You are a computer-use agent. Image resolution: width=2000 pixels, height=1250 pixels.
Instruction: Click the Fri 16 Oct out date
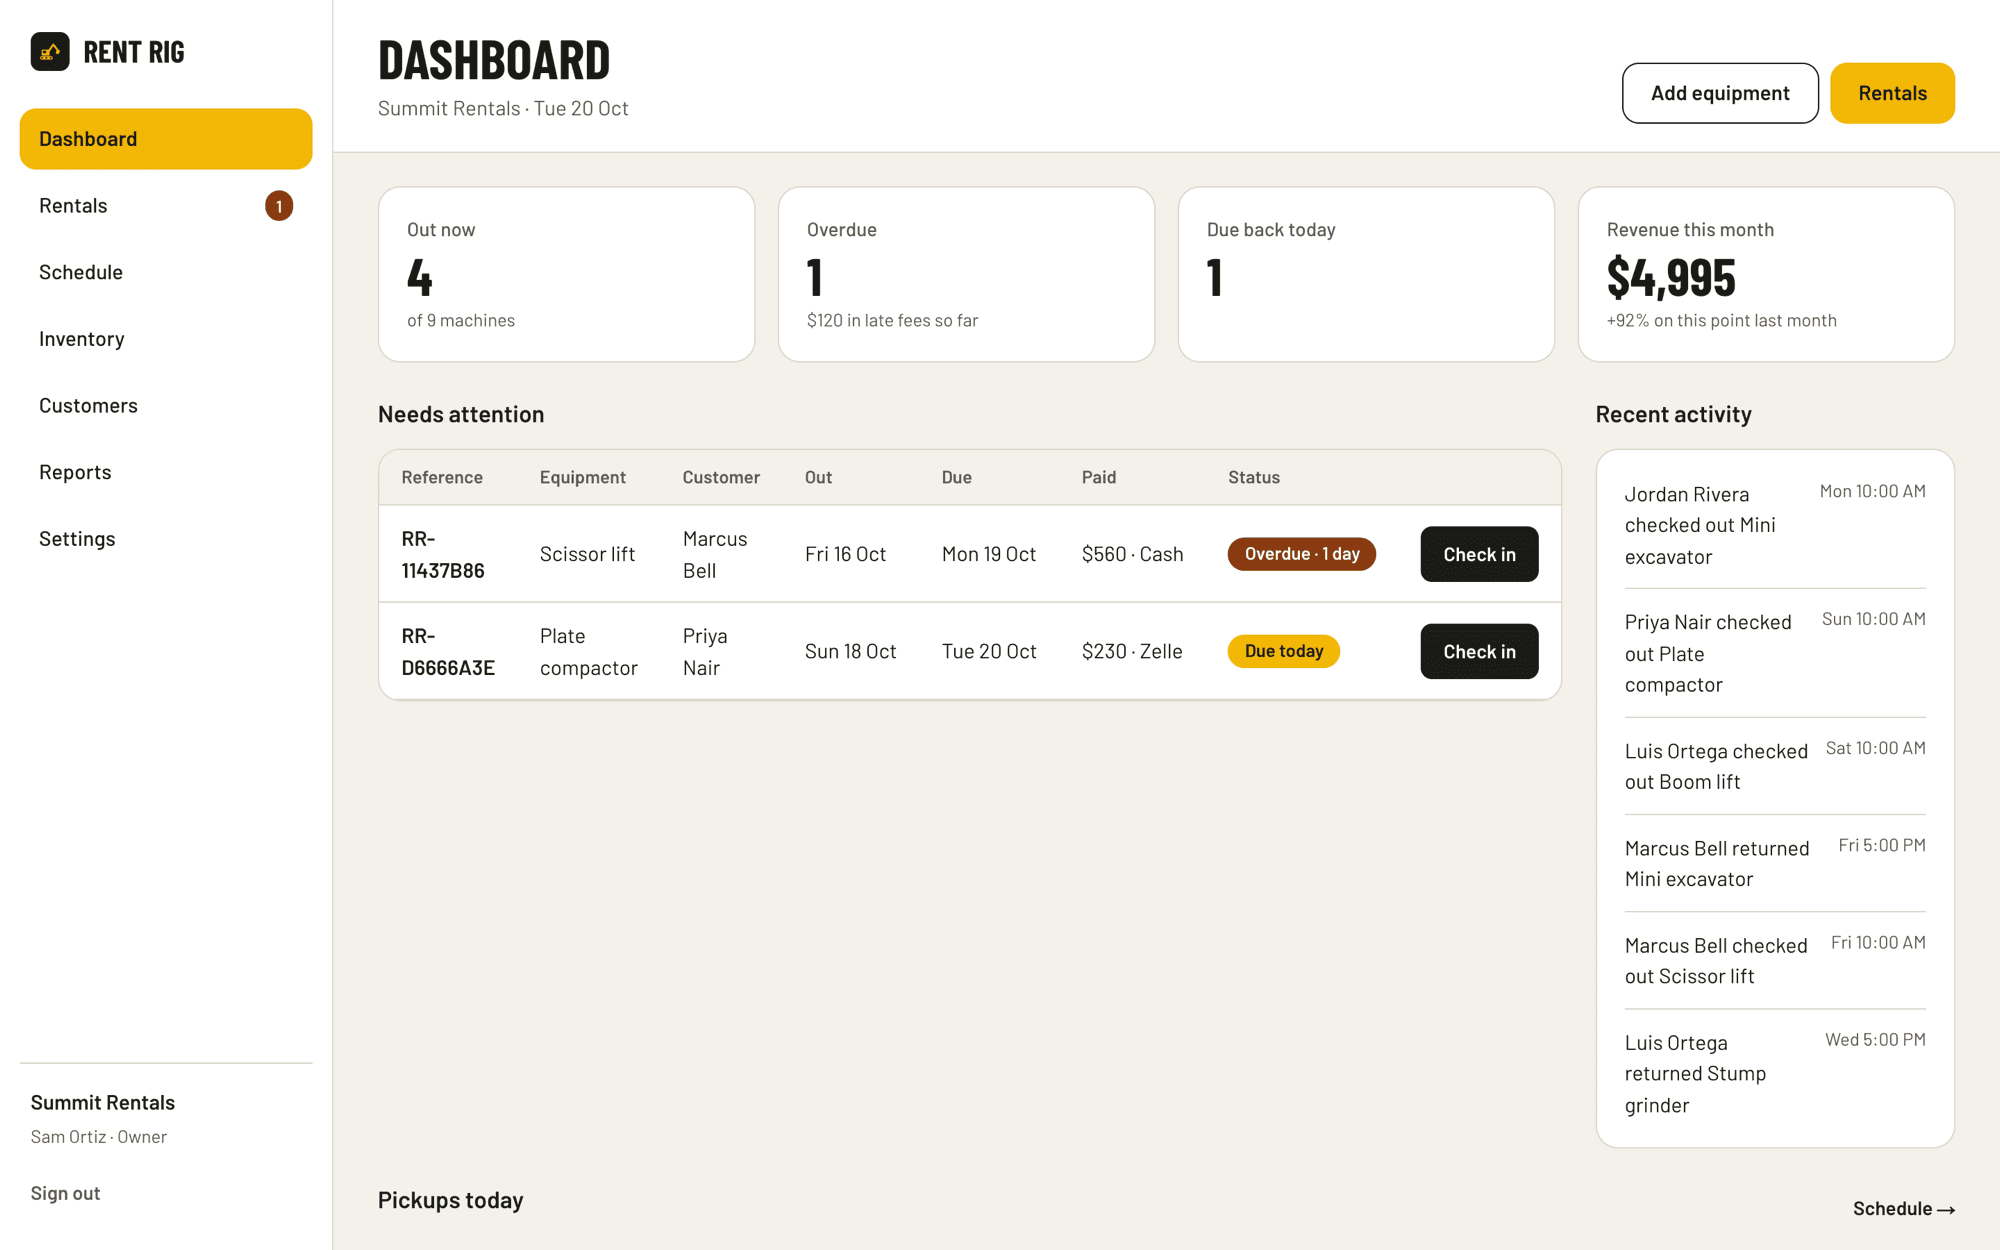click(845, 554)
